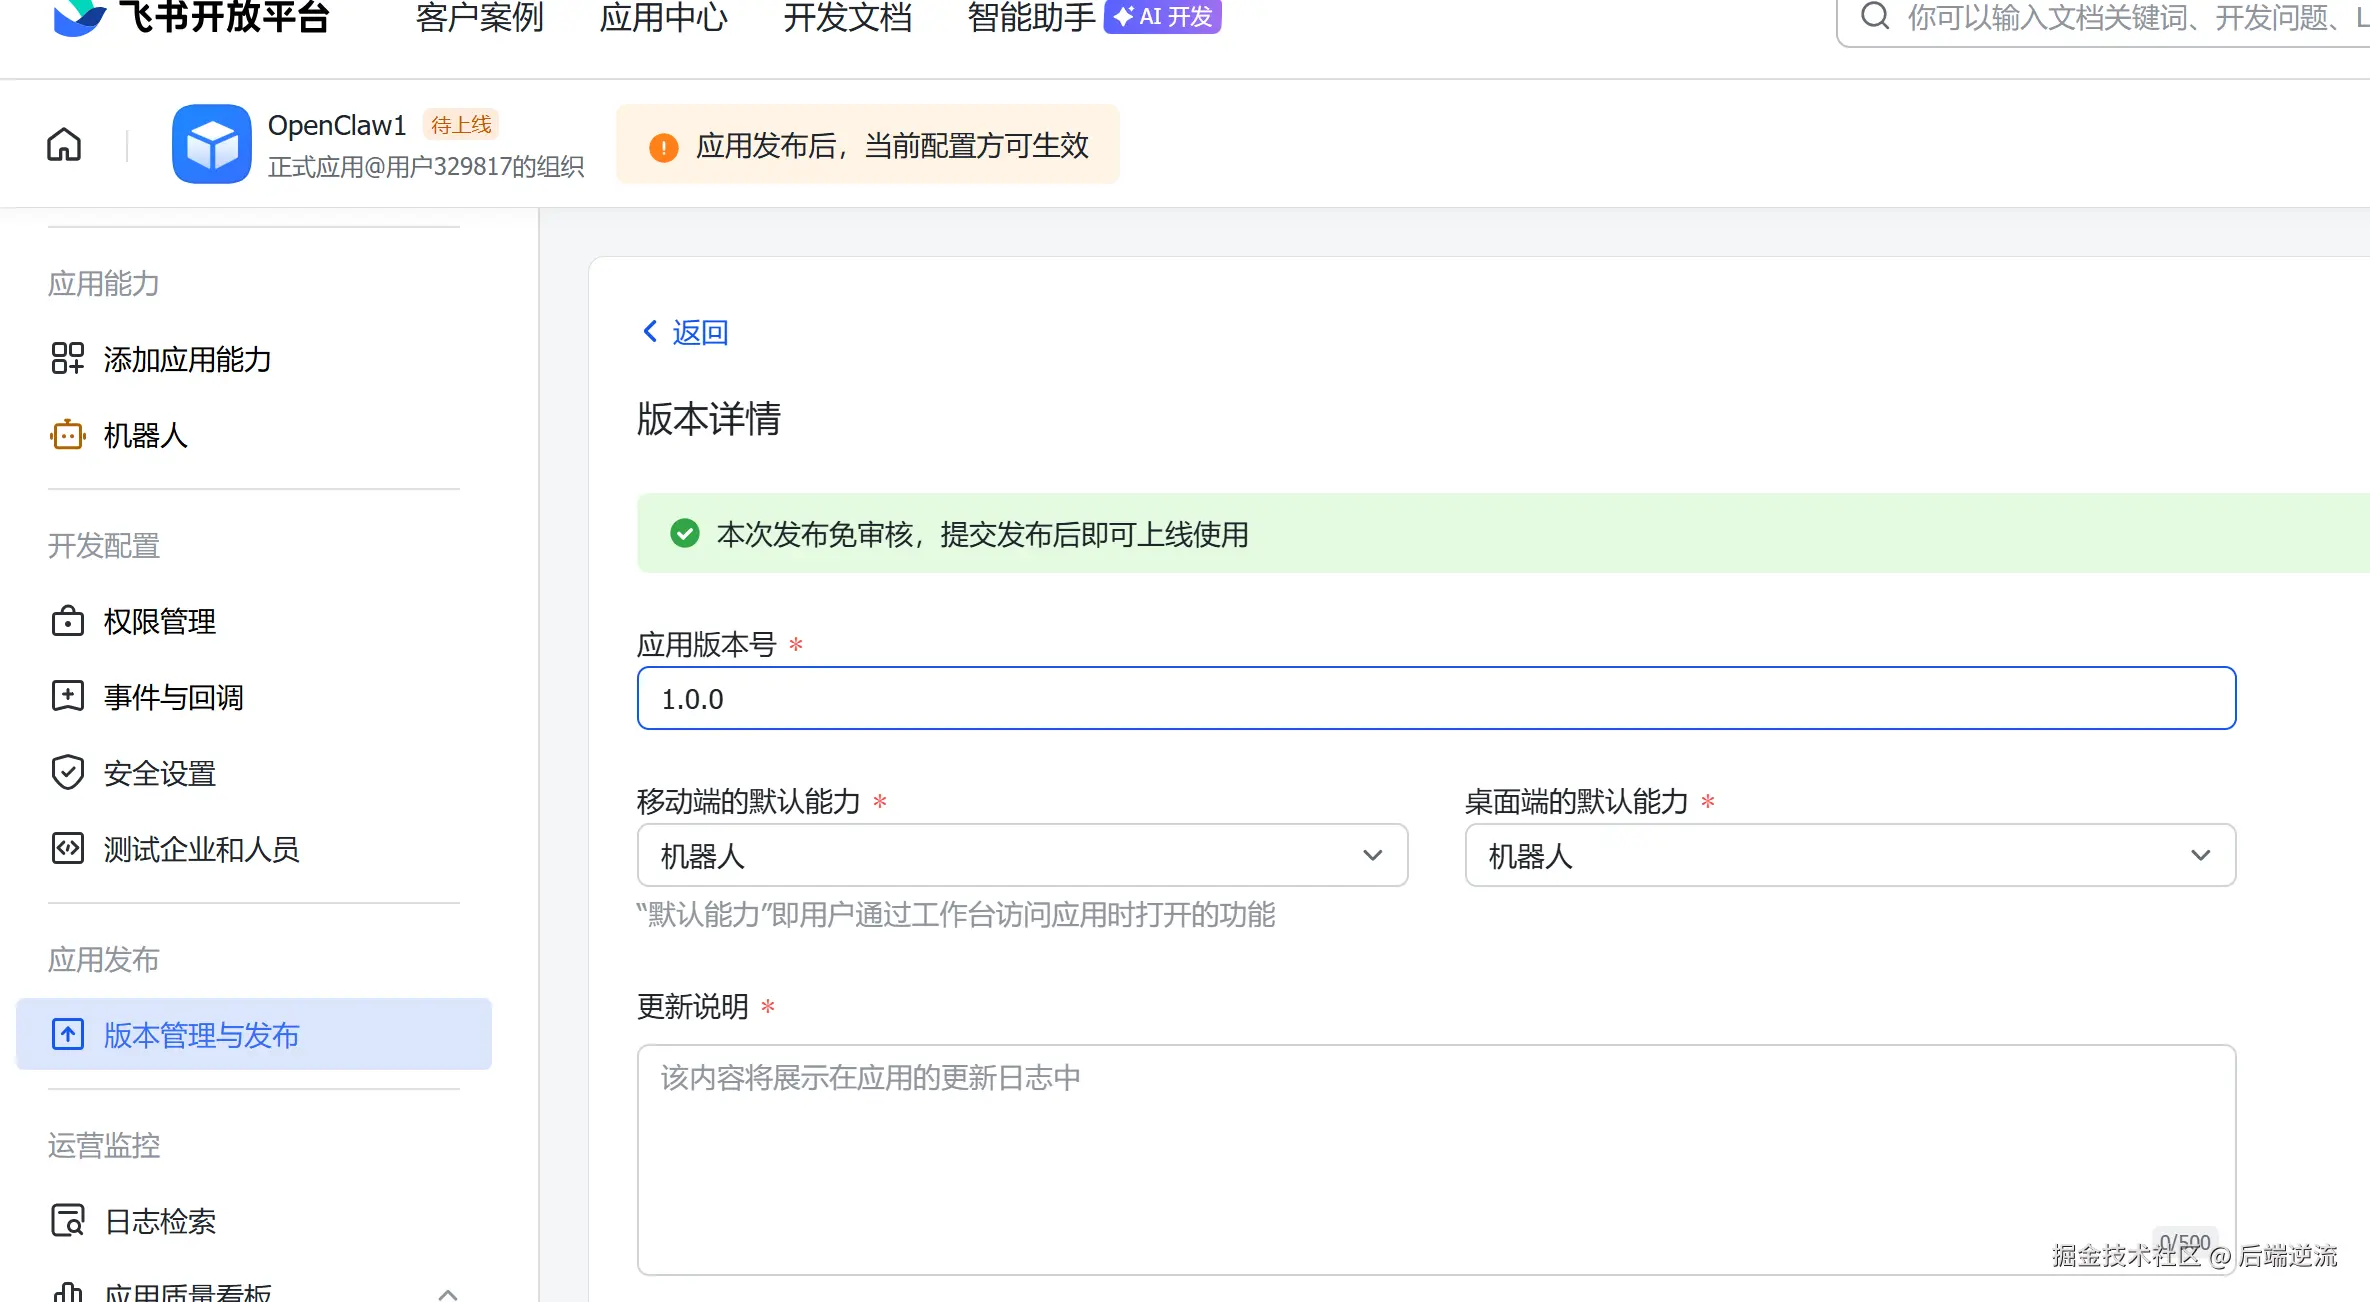The height and width of the screenshot is (1302, 2370).
Task: Click the events and callbacks plus icon
Action: coord(67,696)
